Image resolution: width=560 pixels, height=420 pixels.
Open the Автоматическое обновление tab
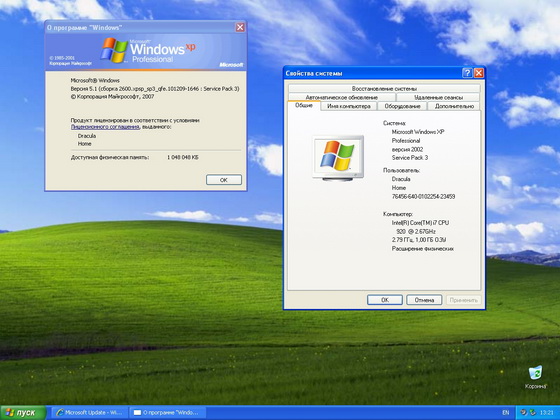(342, 97)
